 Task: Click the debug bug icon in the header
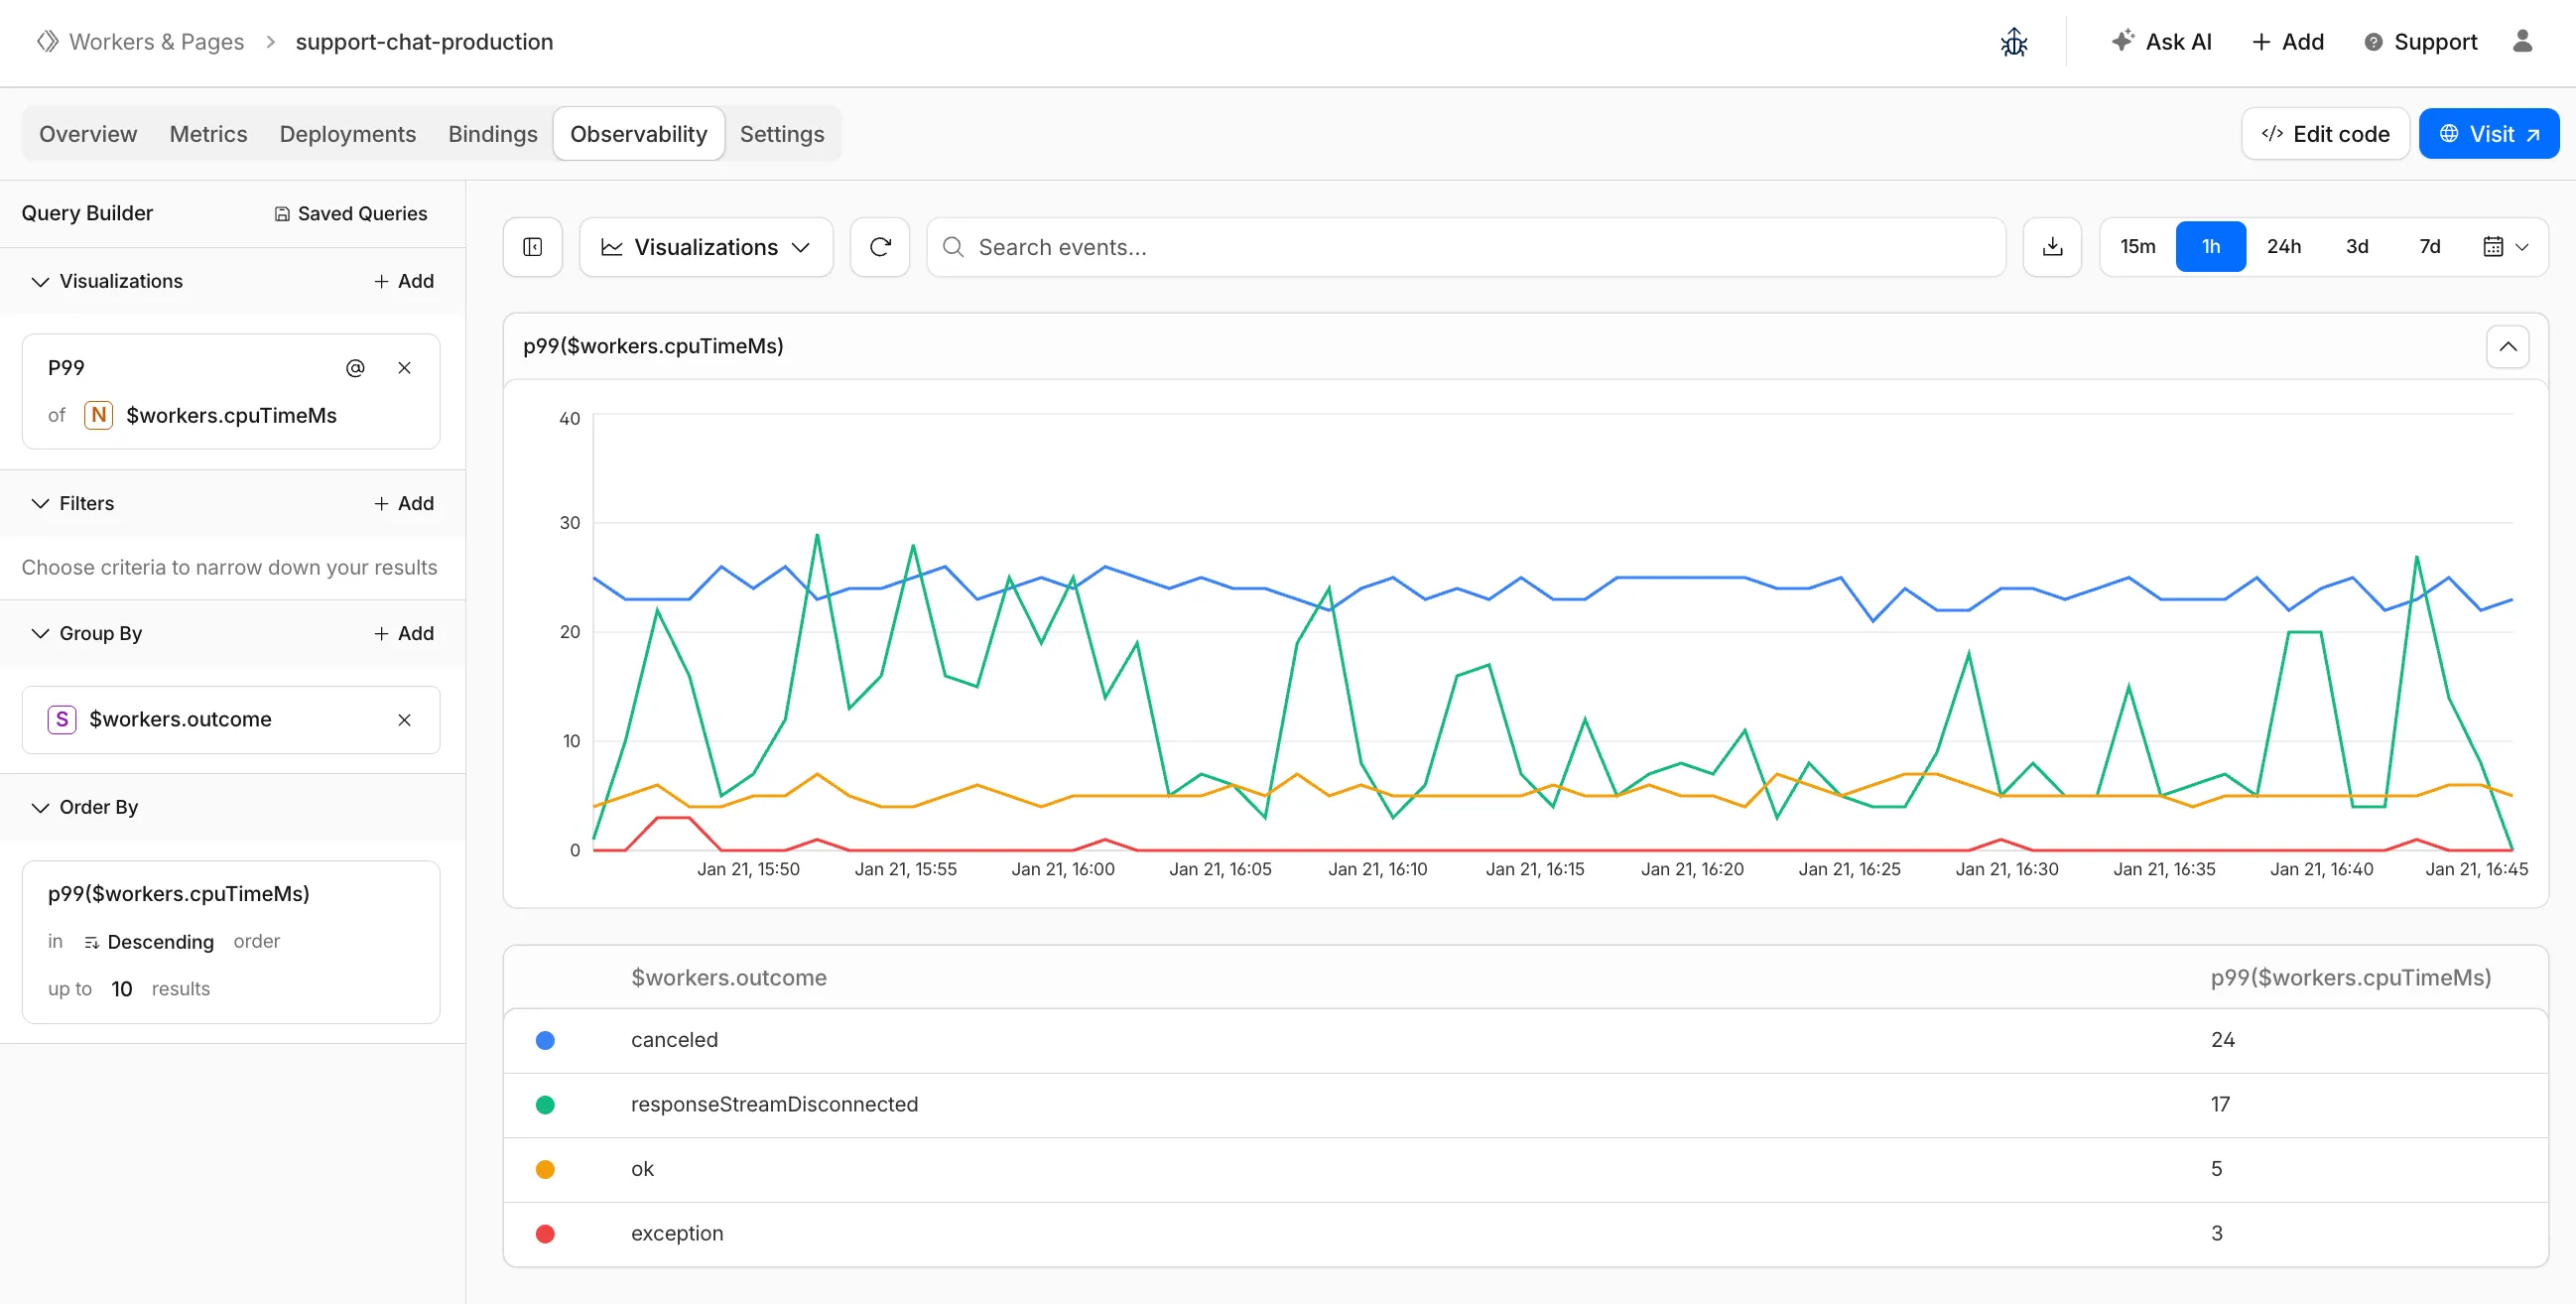click(2013, 41)
